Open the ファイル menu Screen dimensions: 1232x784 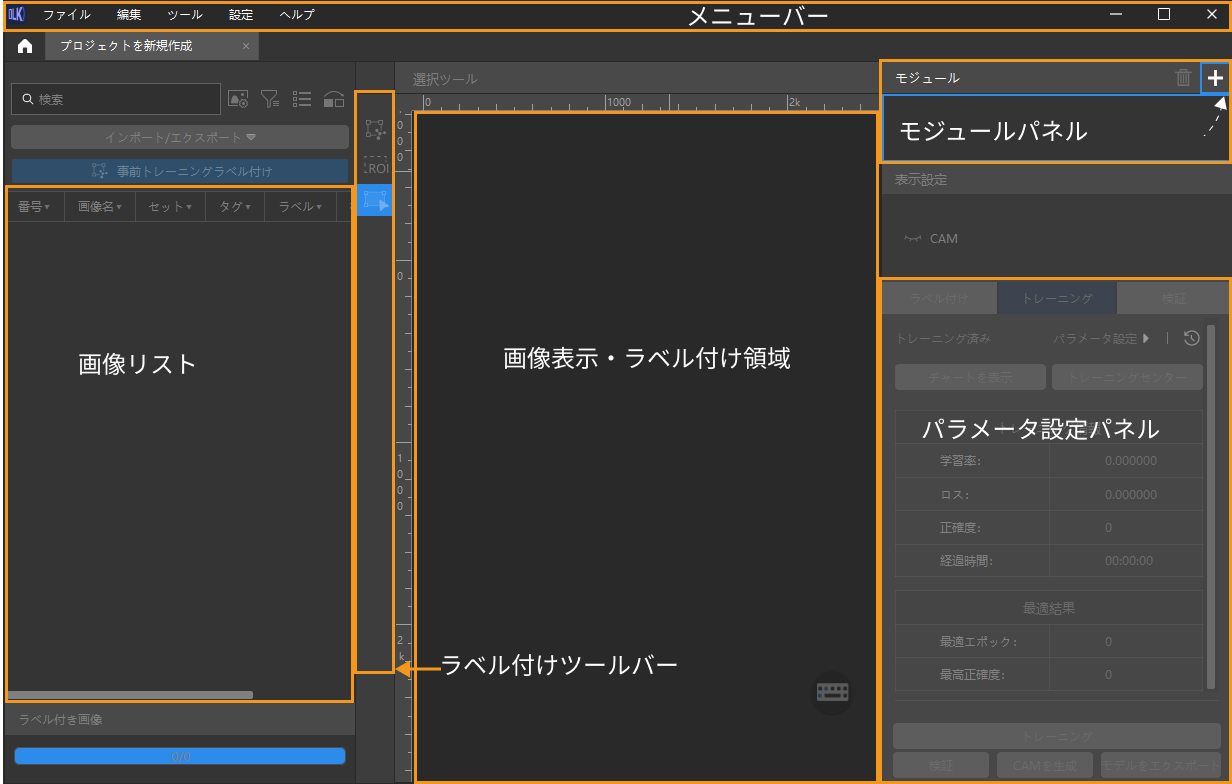(x=66, y=15)
